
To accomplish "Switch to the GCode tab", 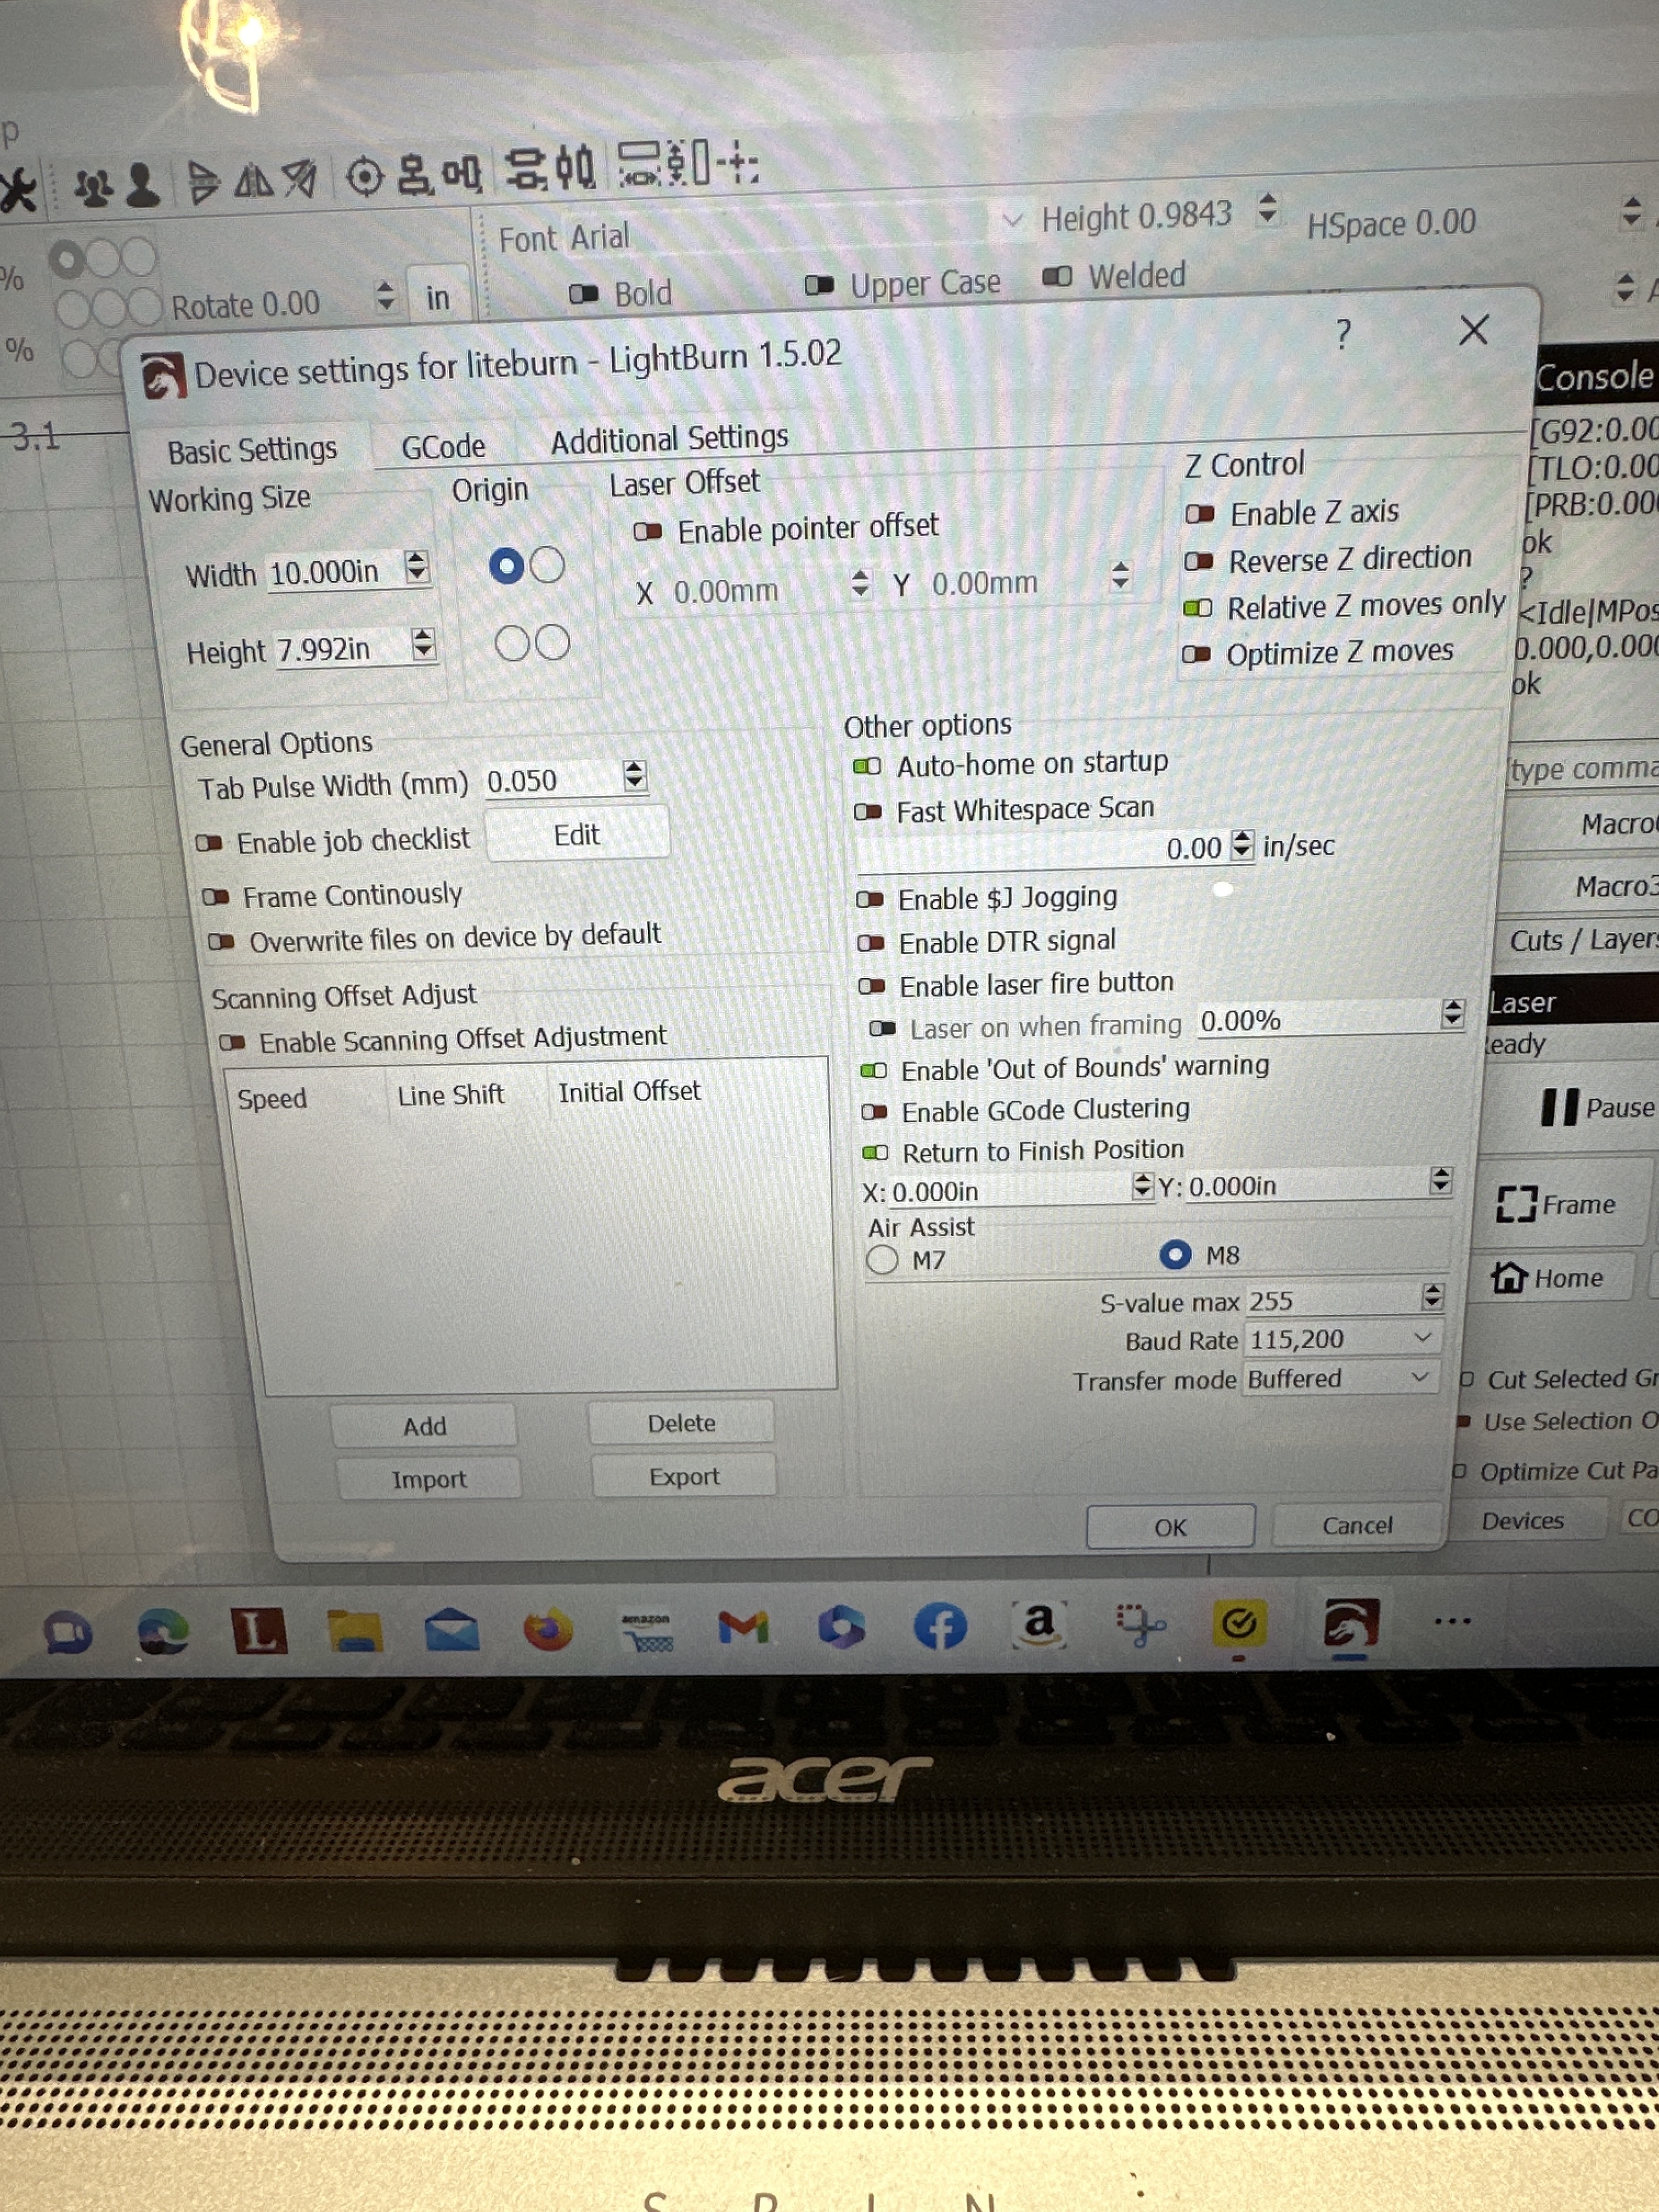I will (443, 446).
